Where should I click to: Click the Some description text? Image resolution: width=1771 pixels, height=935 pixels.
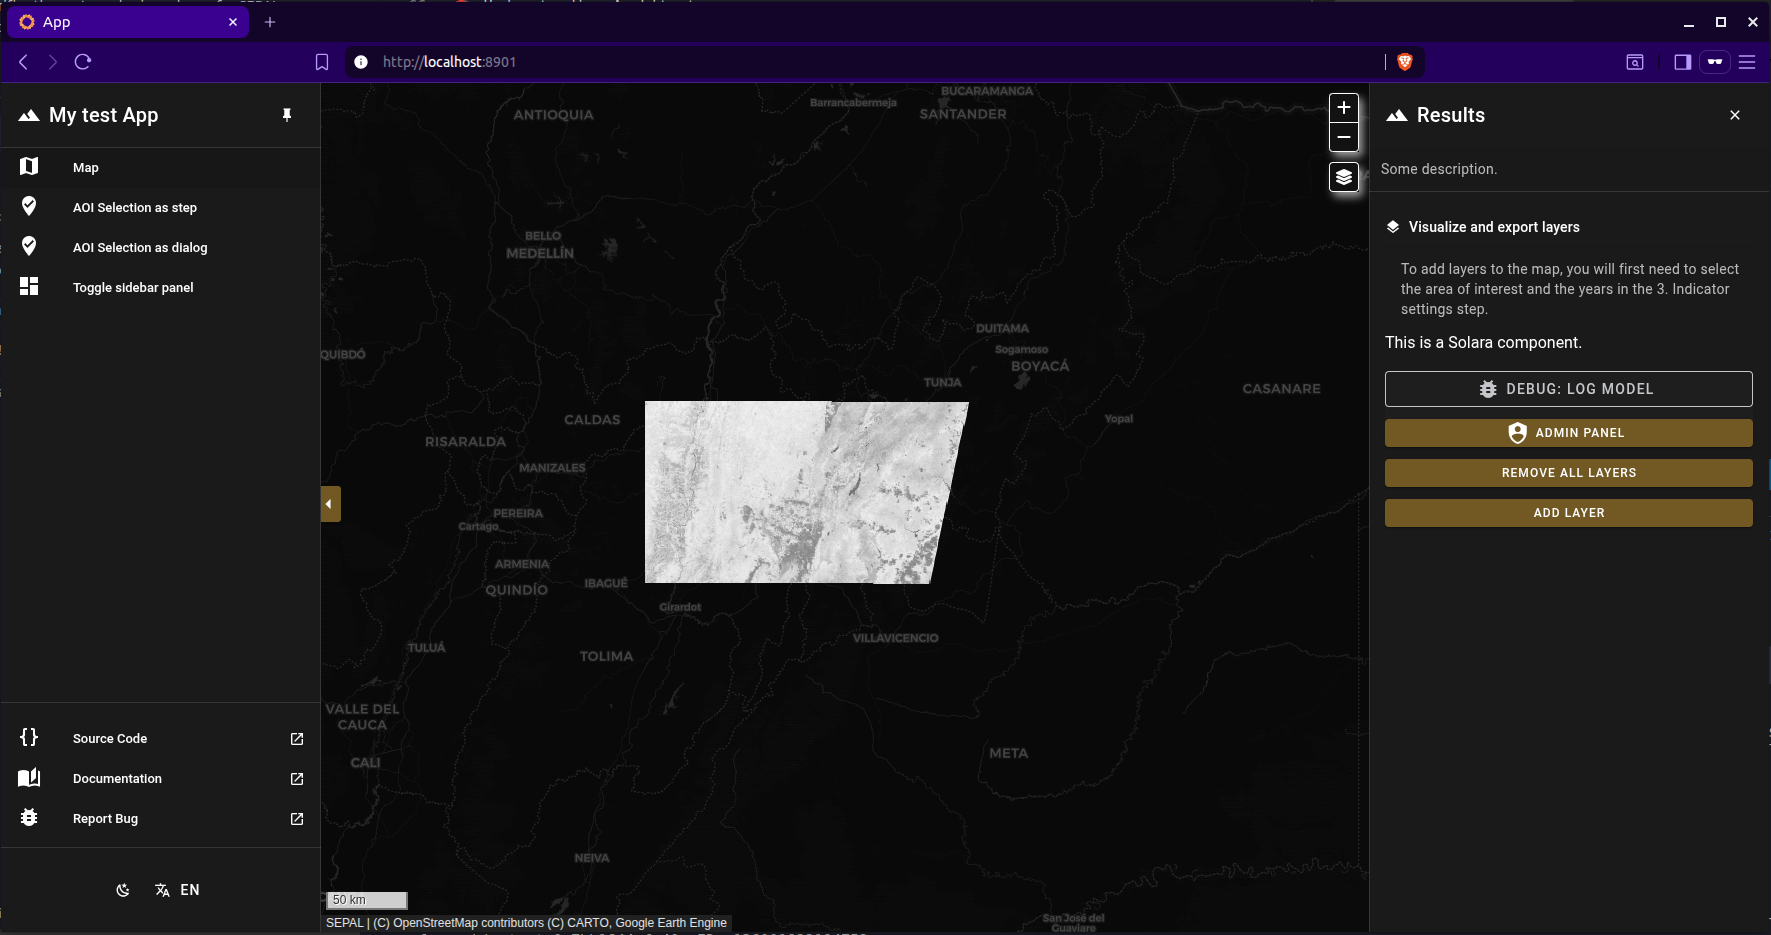coord(1439,169)
